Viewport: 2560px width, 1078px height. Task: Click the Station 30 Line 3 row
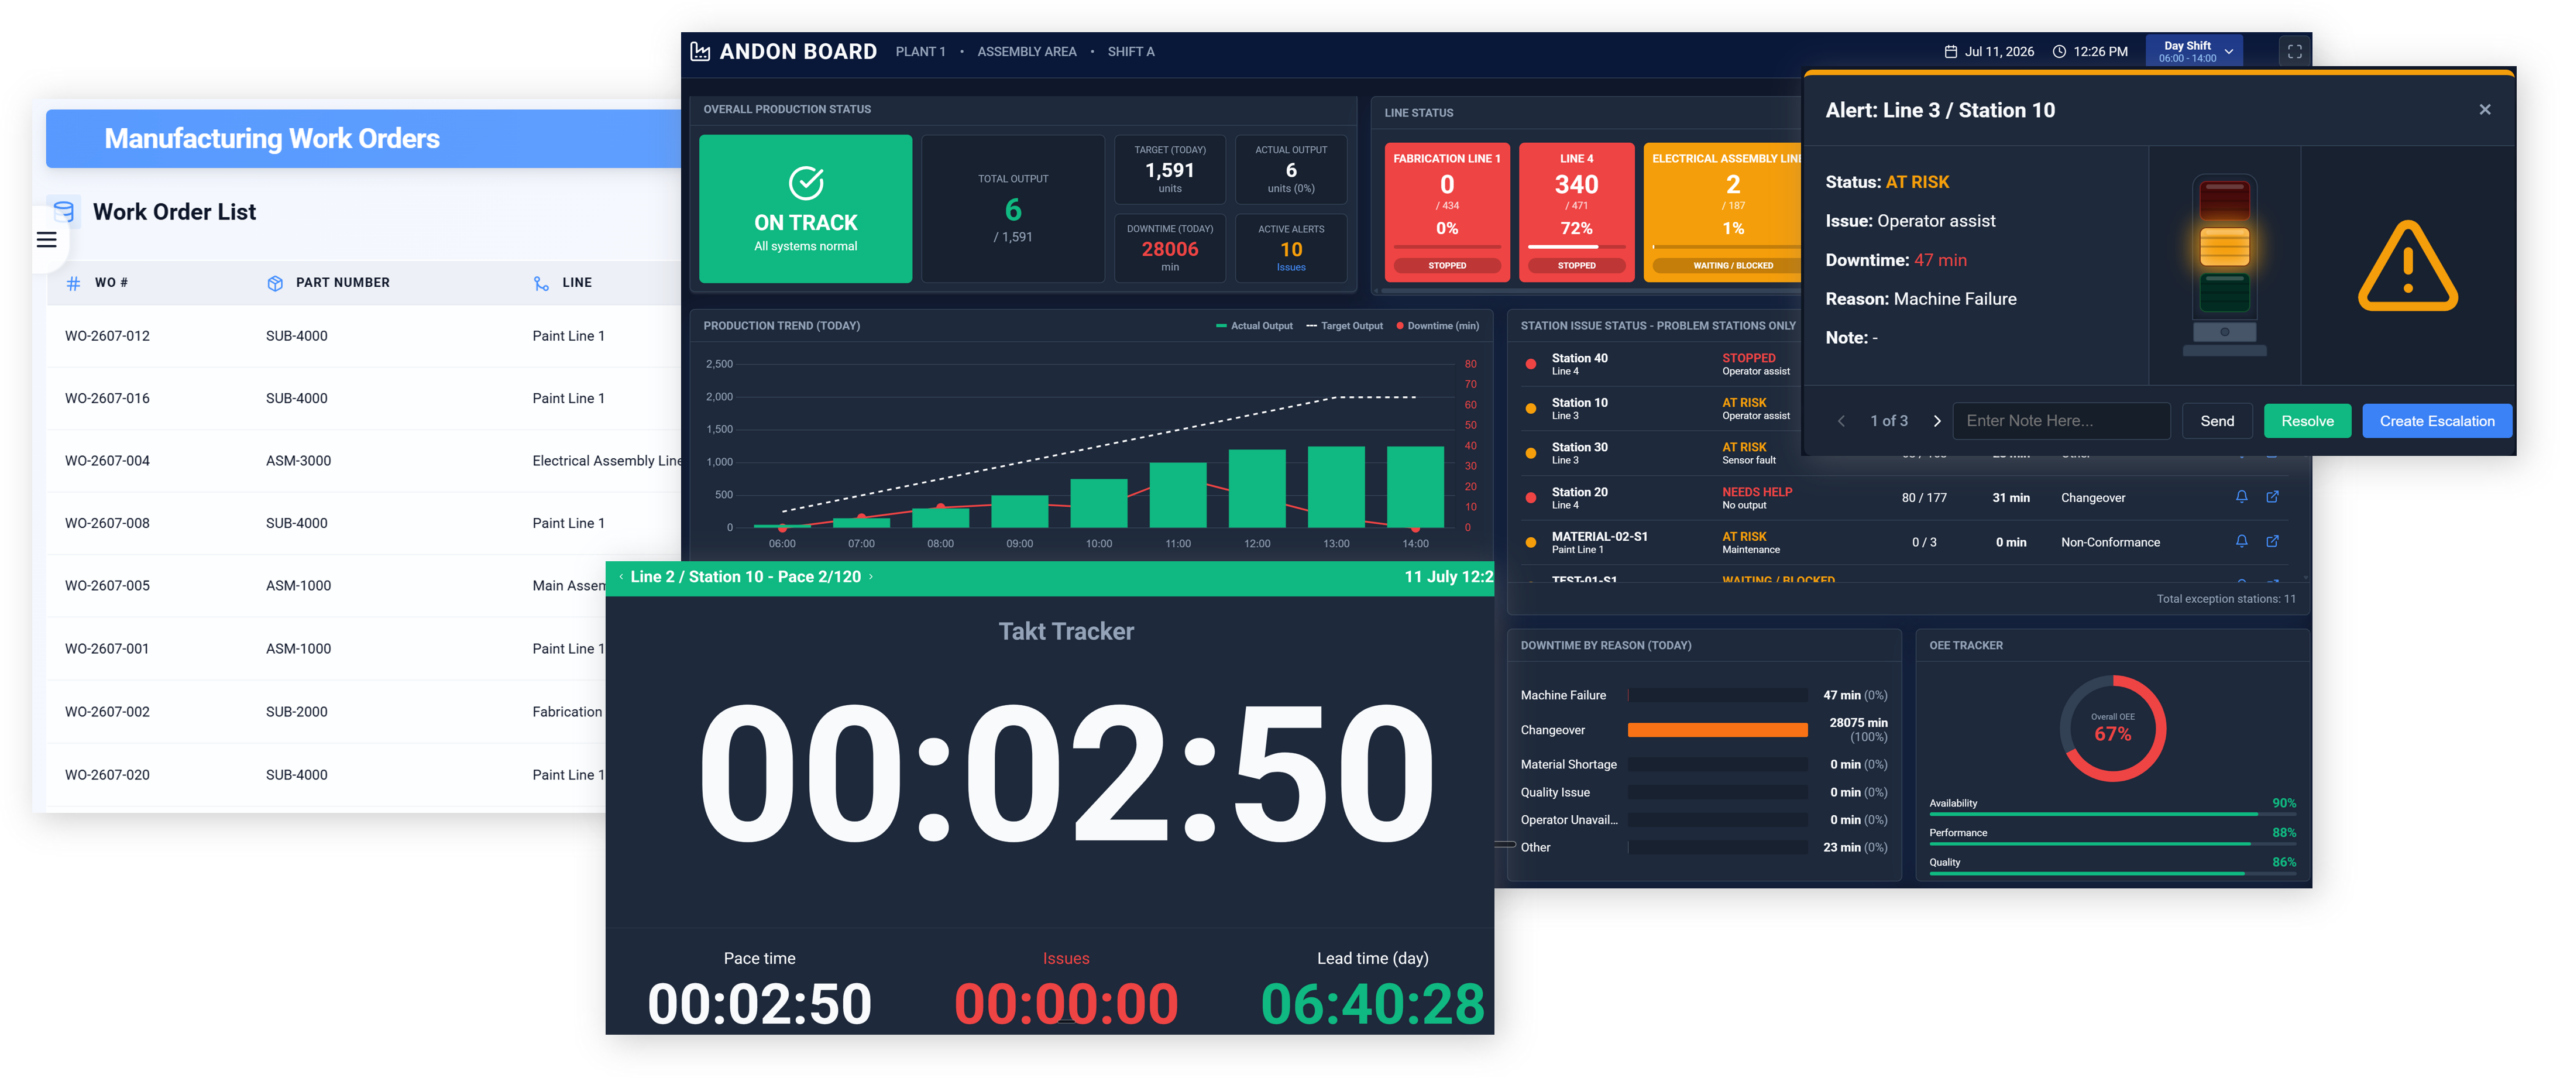(x=1660, y=453)
